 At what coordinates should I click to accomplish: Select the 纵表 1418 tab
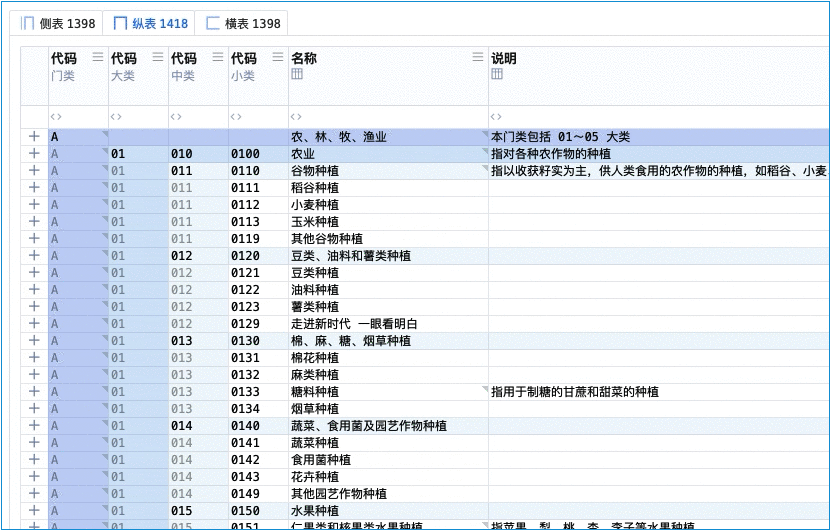(150, 23)
